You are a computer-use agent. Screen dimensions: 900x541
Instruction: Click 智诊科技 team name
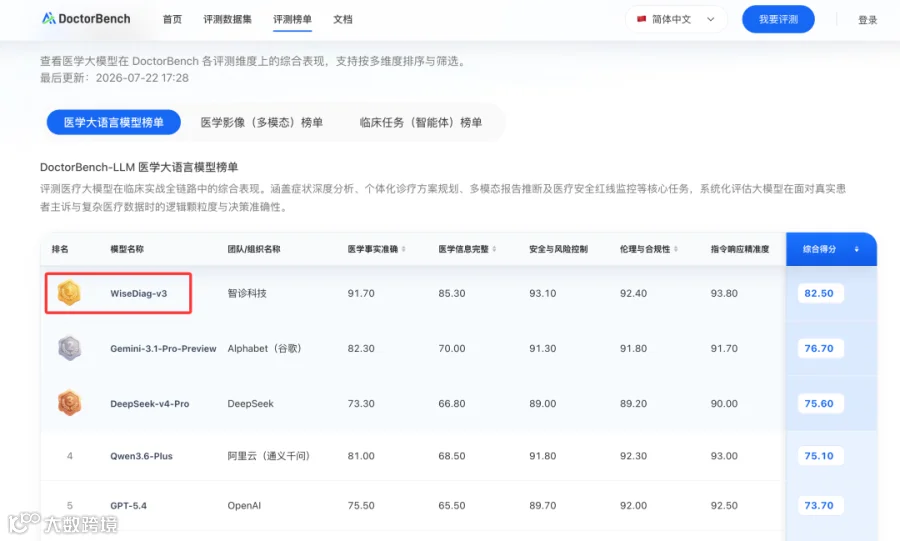click(x=247, y=293)
